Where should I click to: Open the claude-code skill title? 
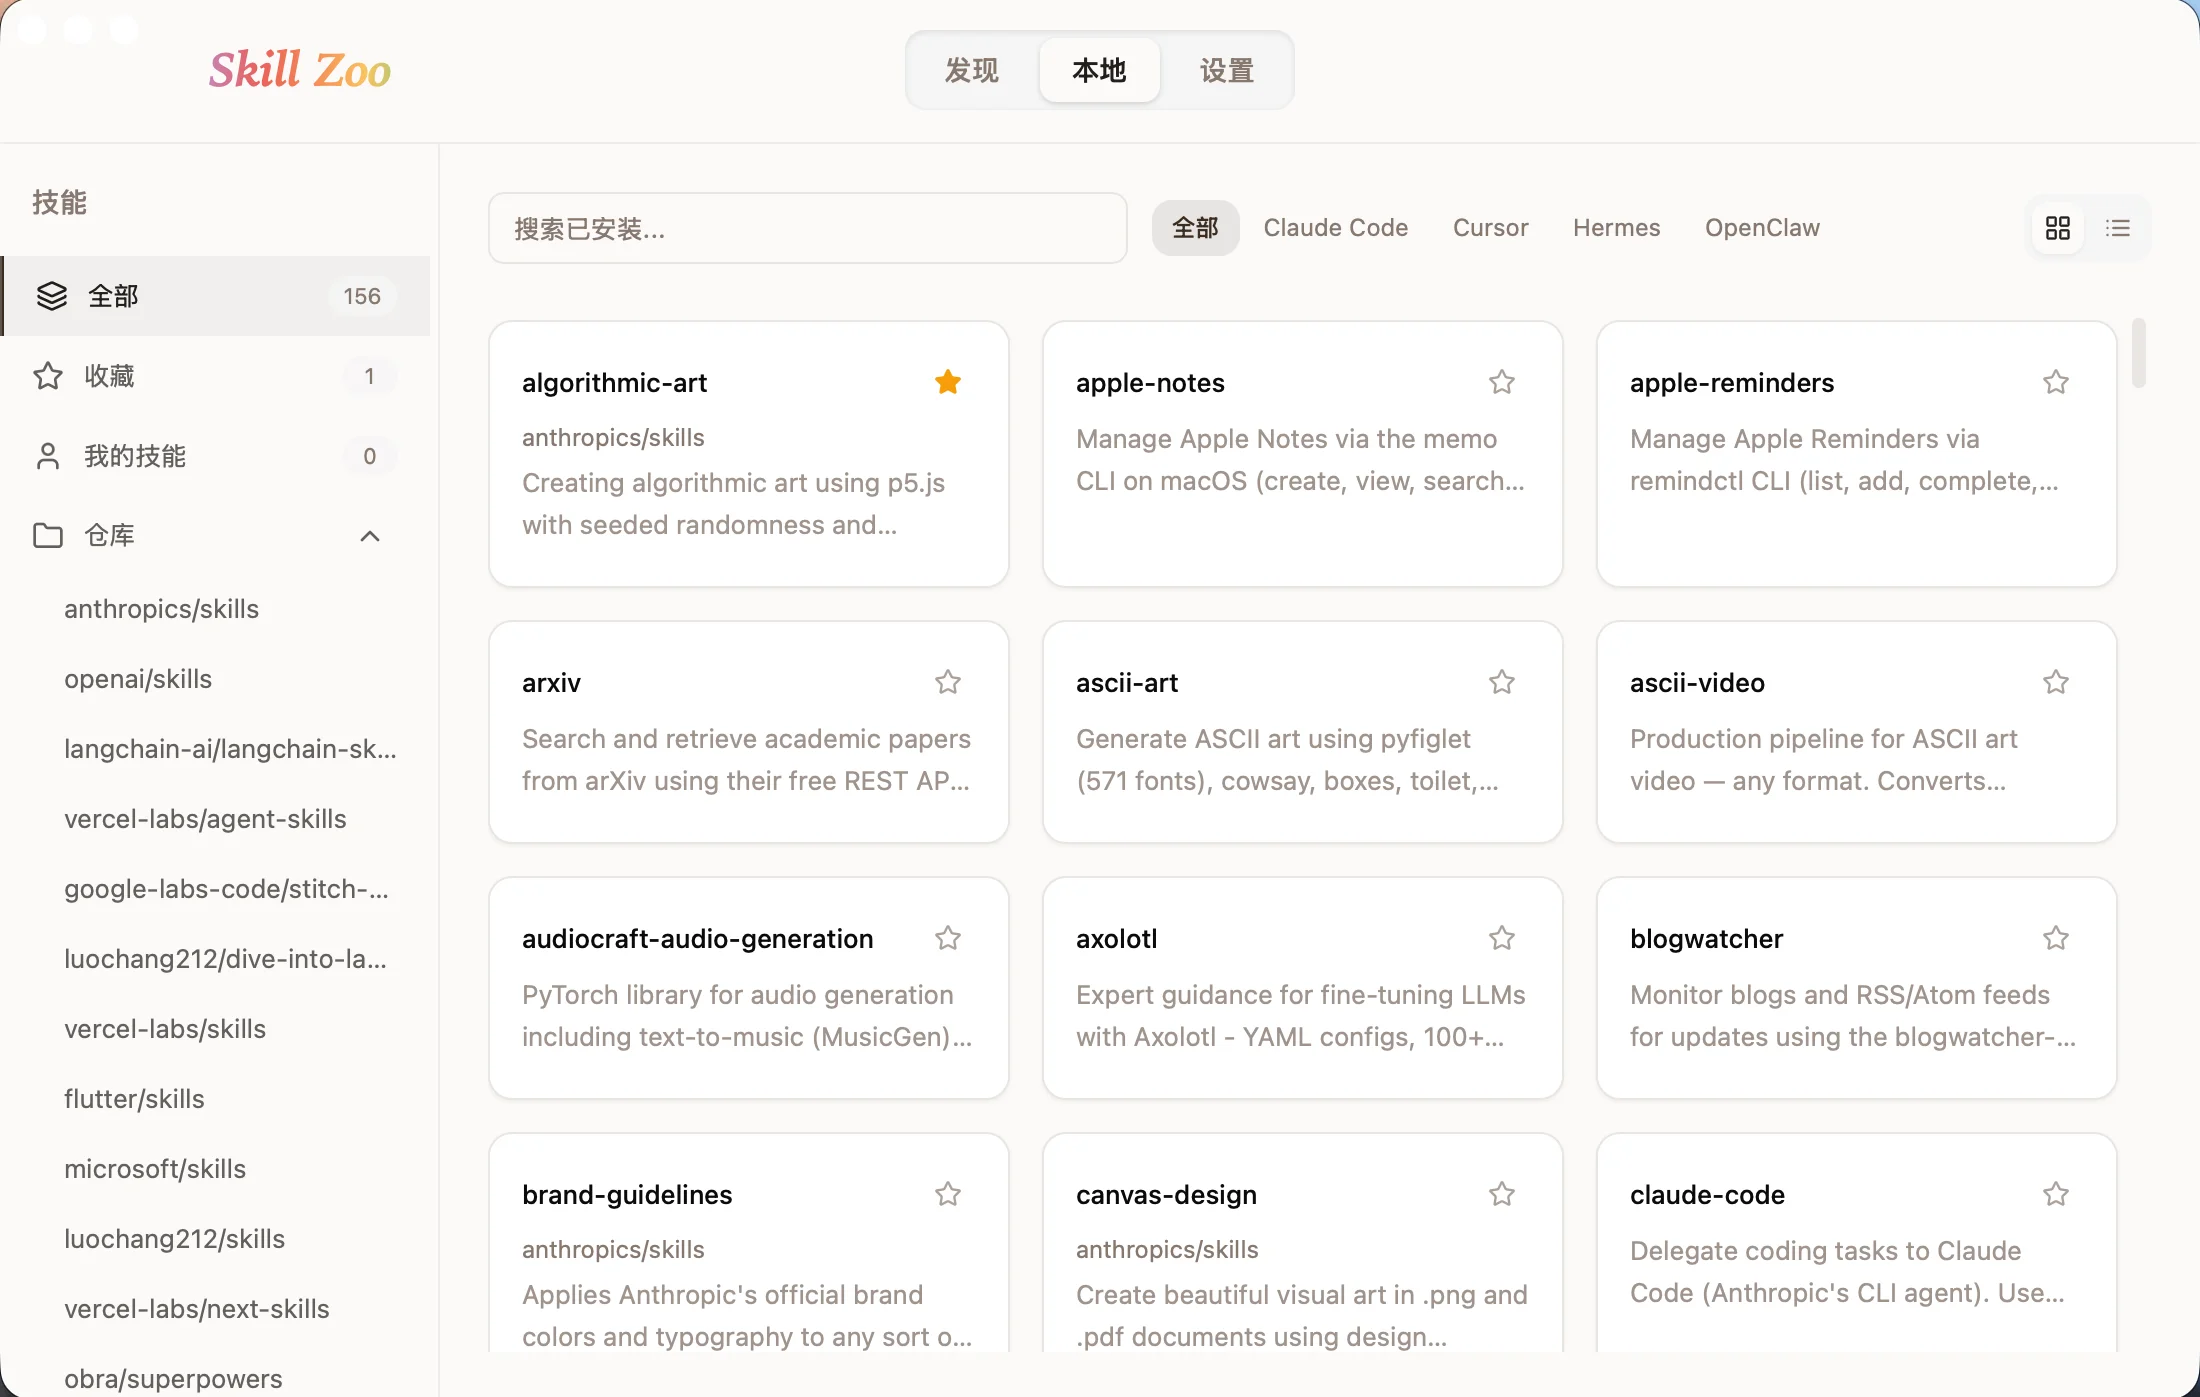pos(1707,1195)
